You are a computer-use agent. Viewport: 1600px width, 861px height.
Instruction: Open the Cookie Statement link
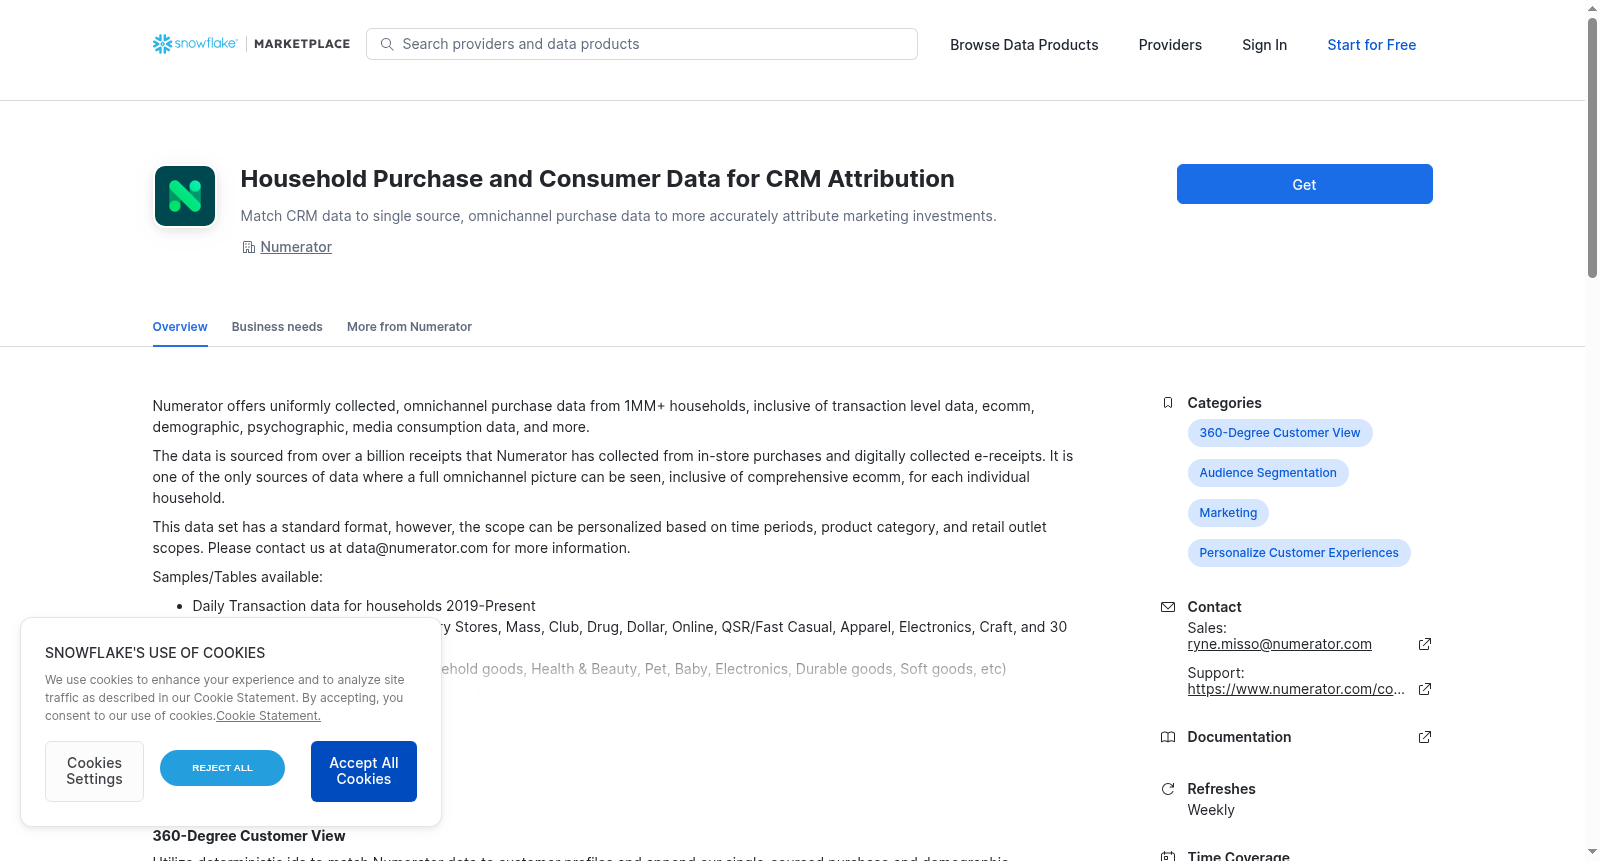coord(269,716)
